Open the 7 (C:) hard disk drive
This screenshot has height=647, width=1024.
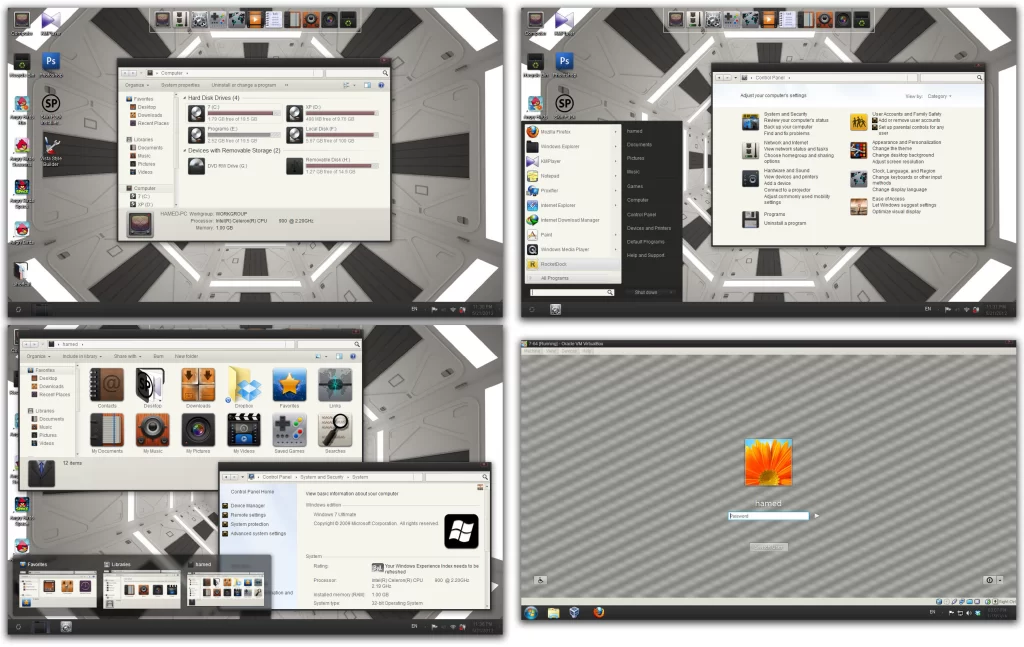click(198, 113)
